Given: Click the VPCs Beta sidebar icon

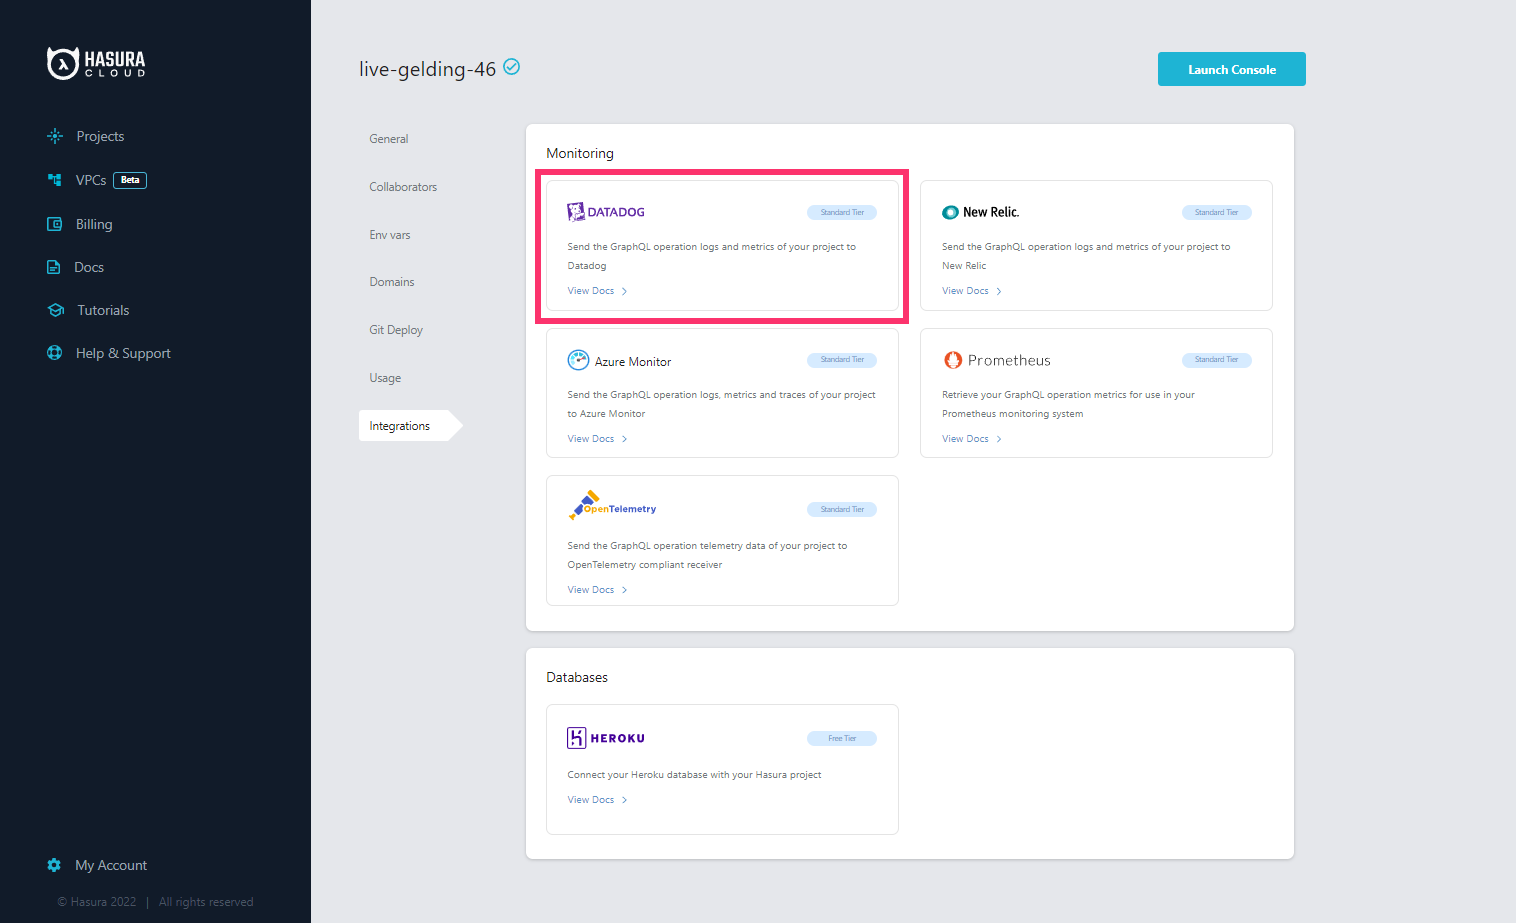Looking at the screenshot, I should [x=54, y=180].
